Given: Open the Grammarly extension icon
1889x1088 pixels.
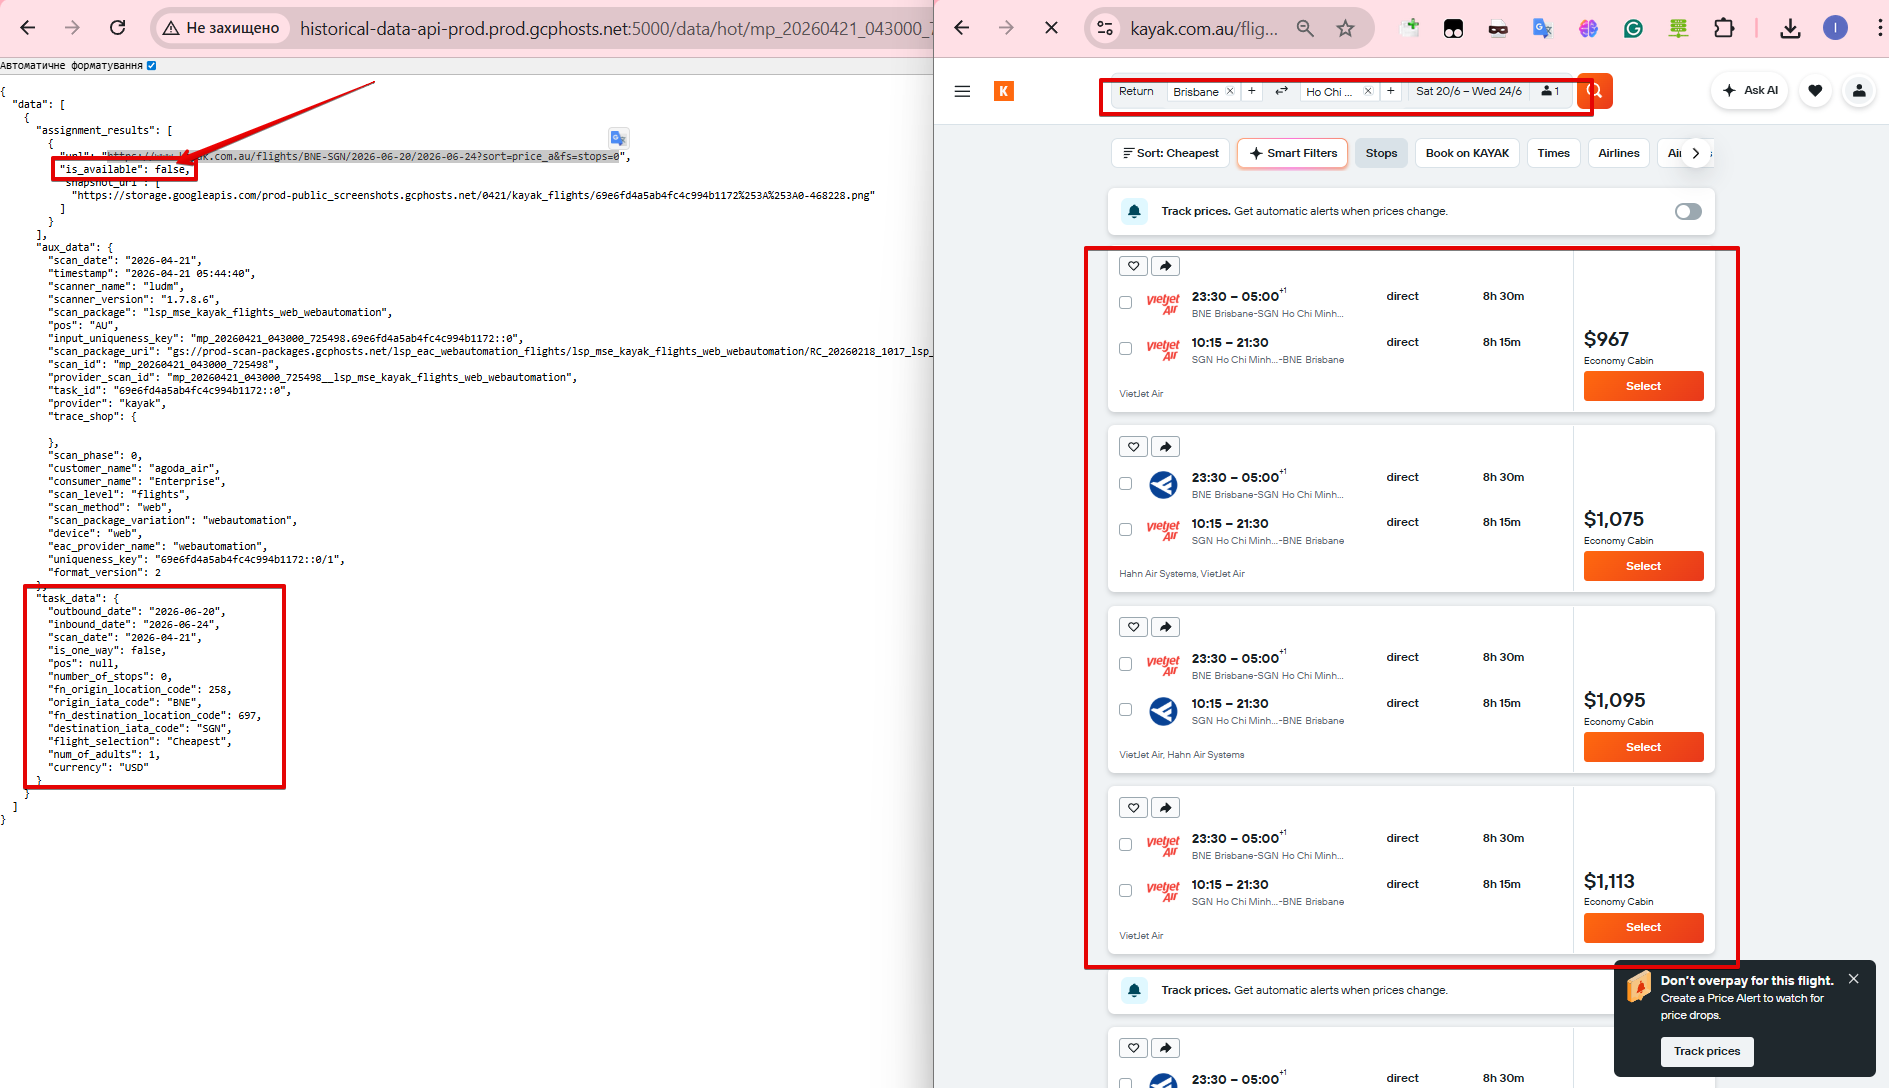Looking at the screenshot, I should tap(1633, 28).
